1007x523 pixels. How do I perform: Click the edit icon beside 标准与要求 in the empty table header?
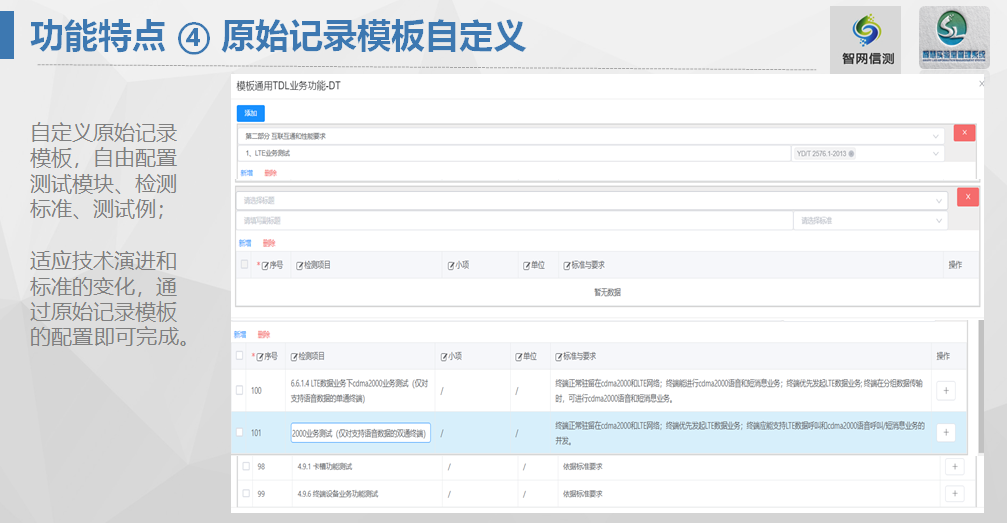(x=567, y=265)
